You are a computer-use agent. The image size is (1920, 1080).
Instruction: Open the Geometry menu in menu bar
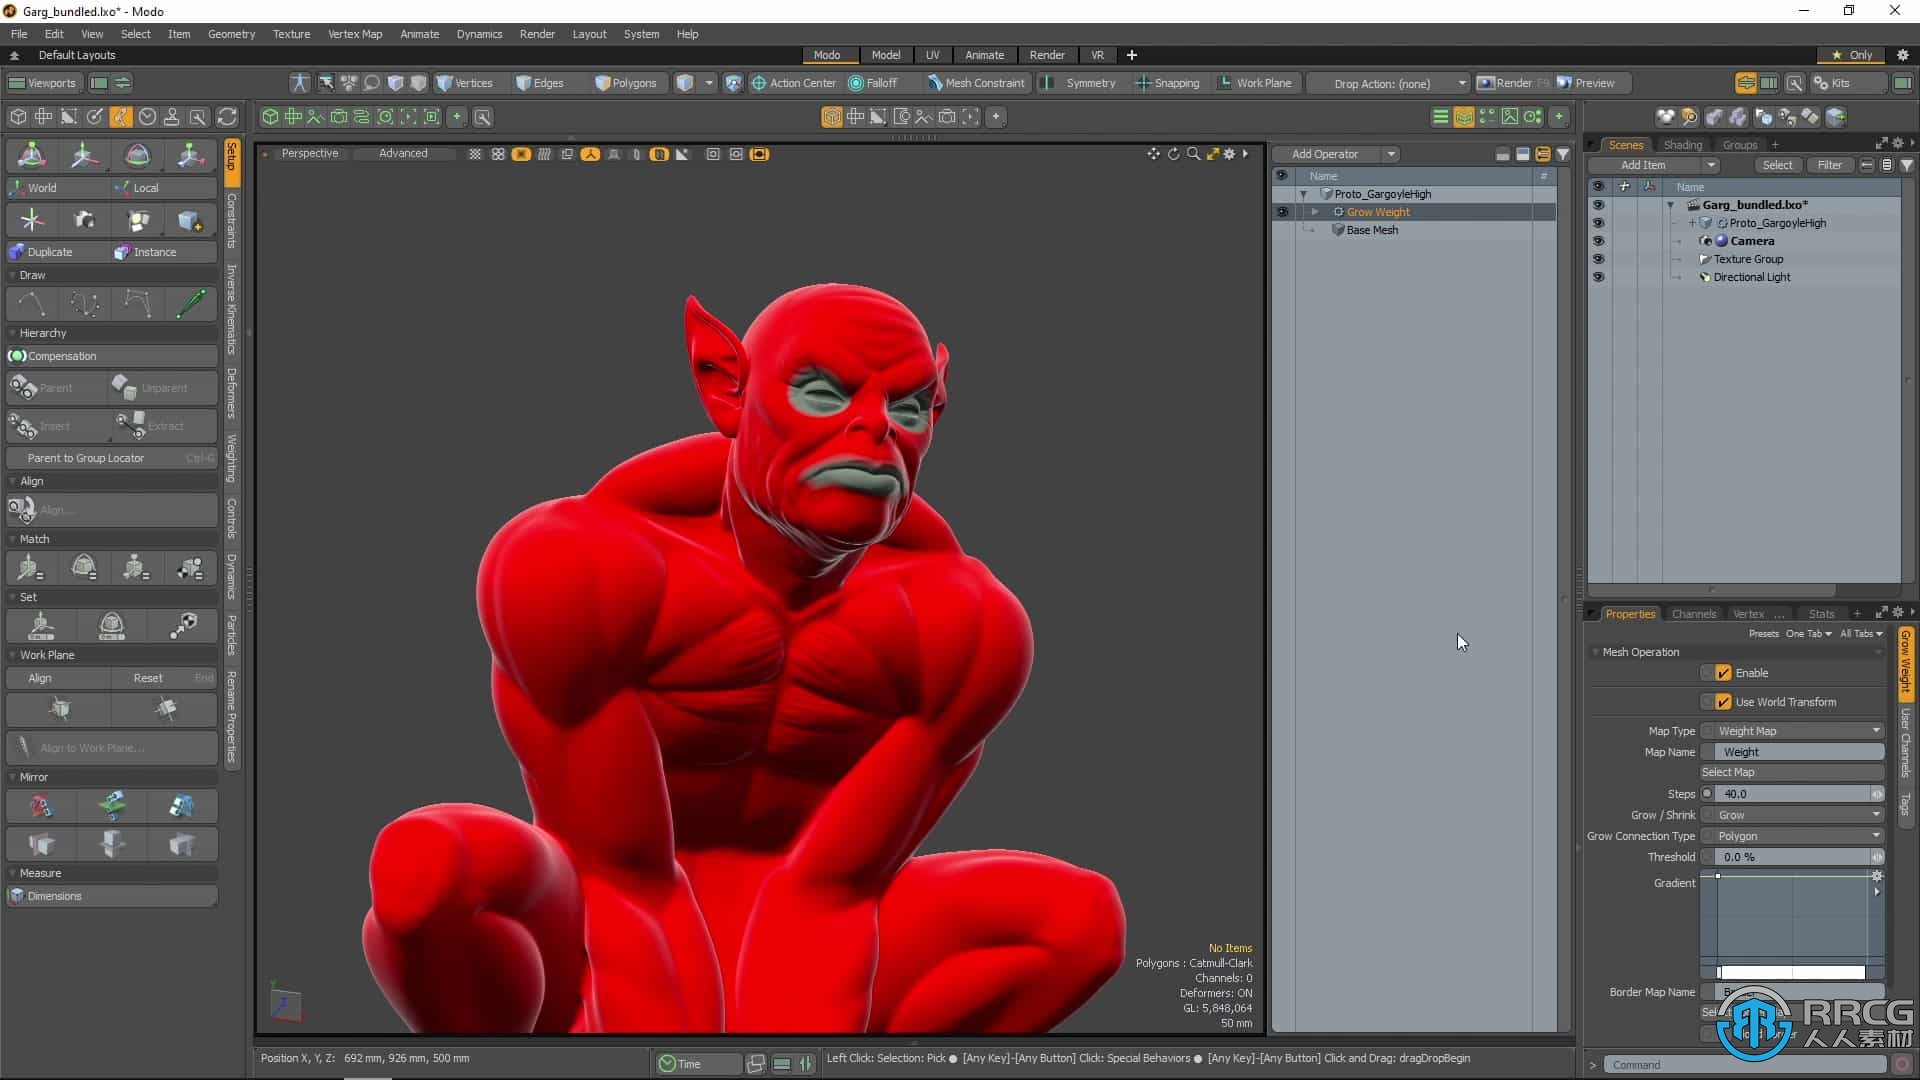[233, 34]
